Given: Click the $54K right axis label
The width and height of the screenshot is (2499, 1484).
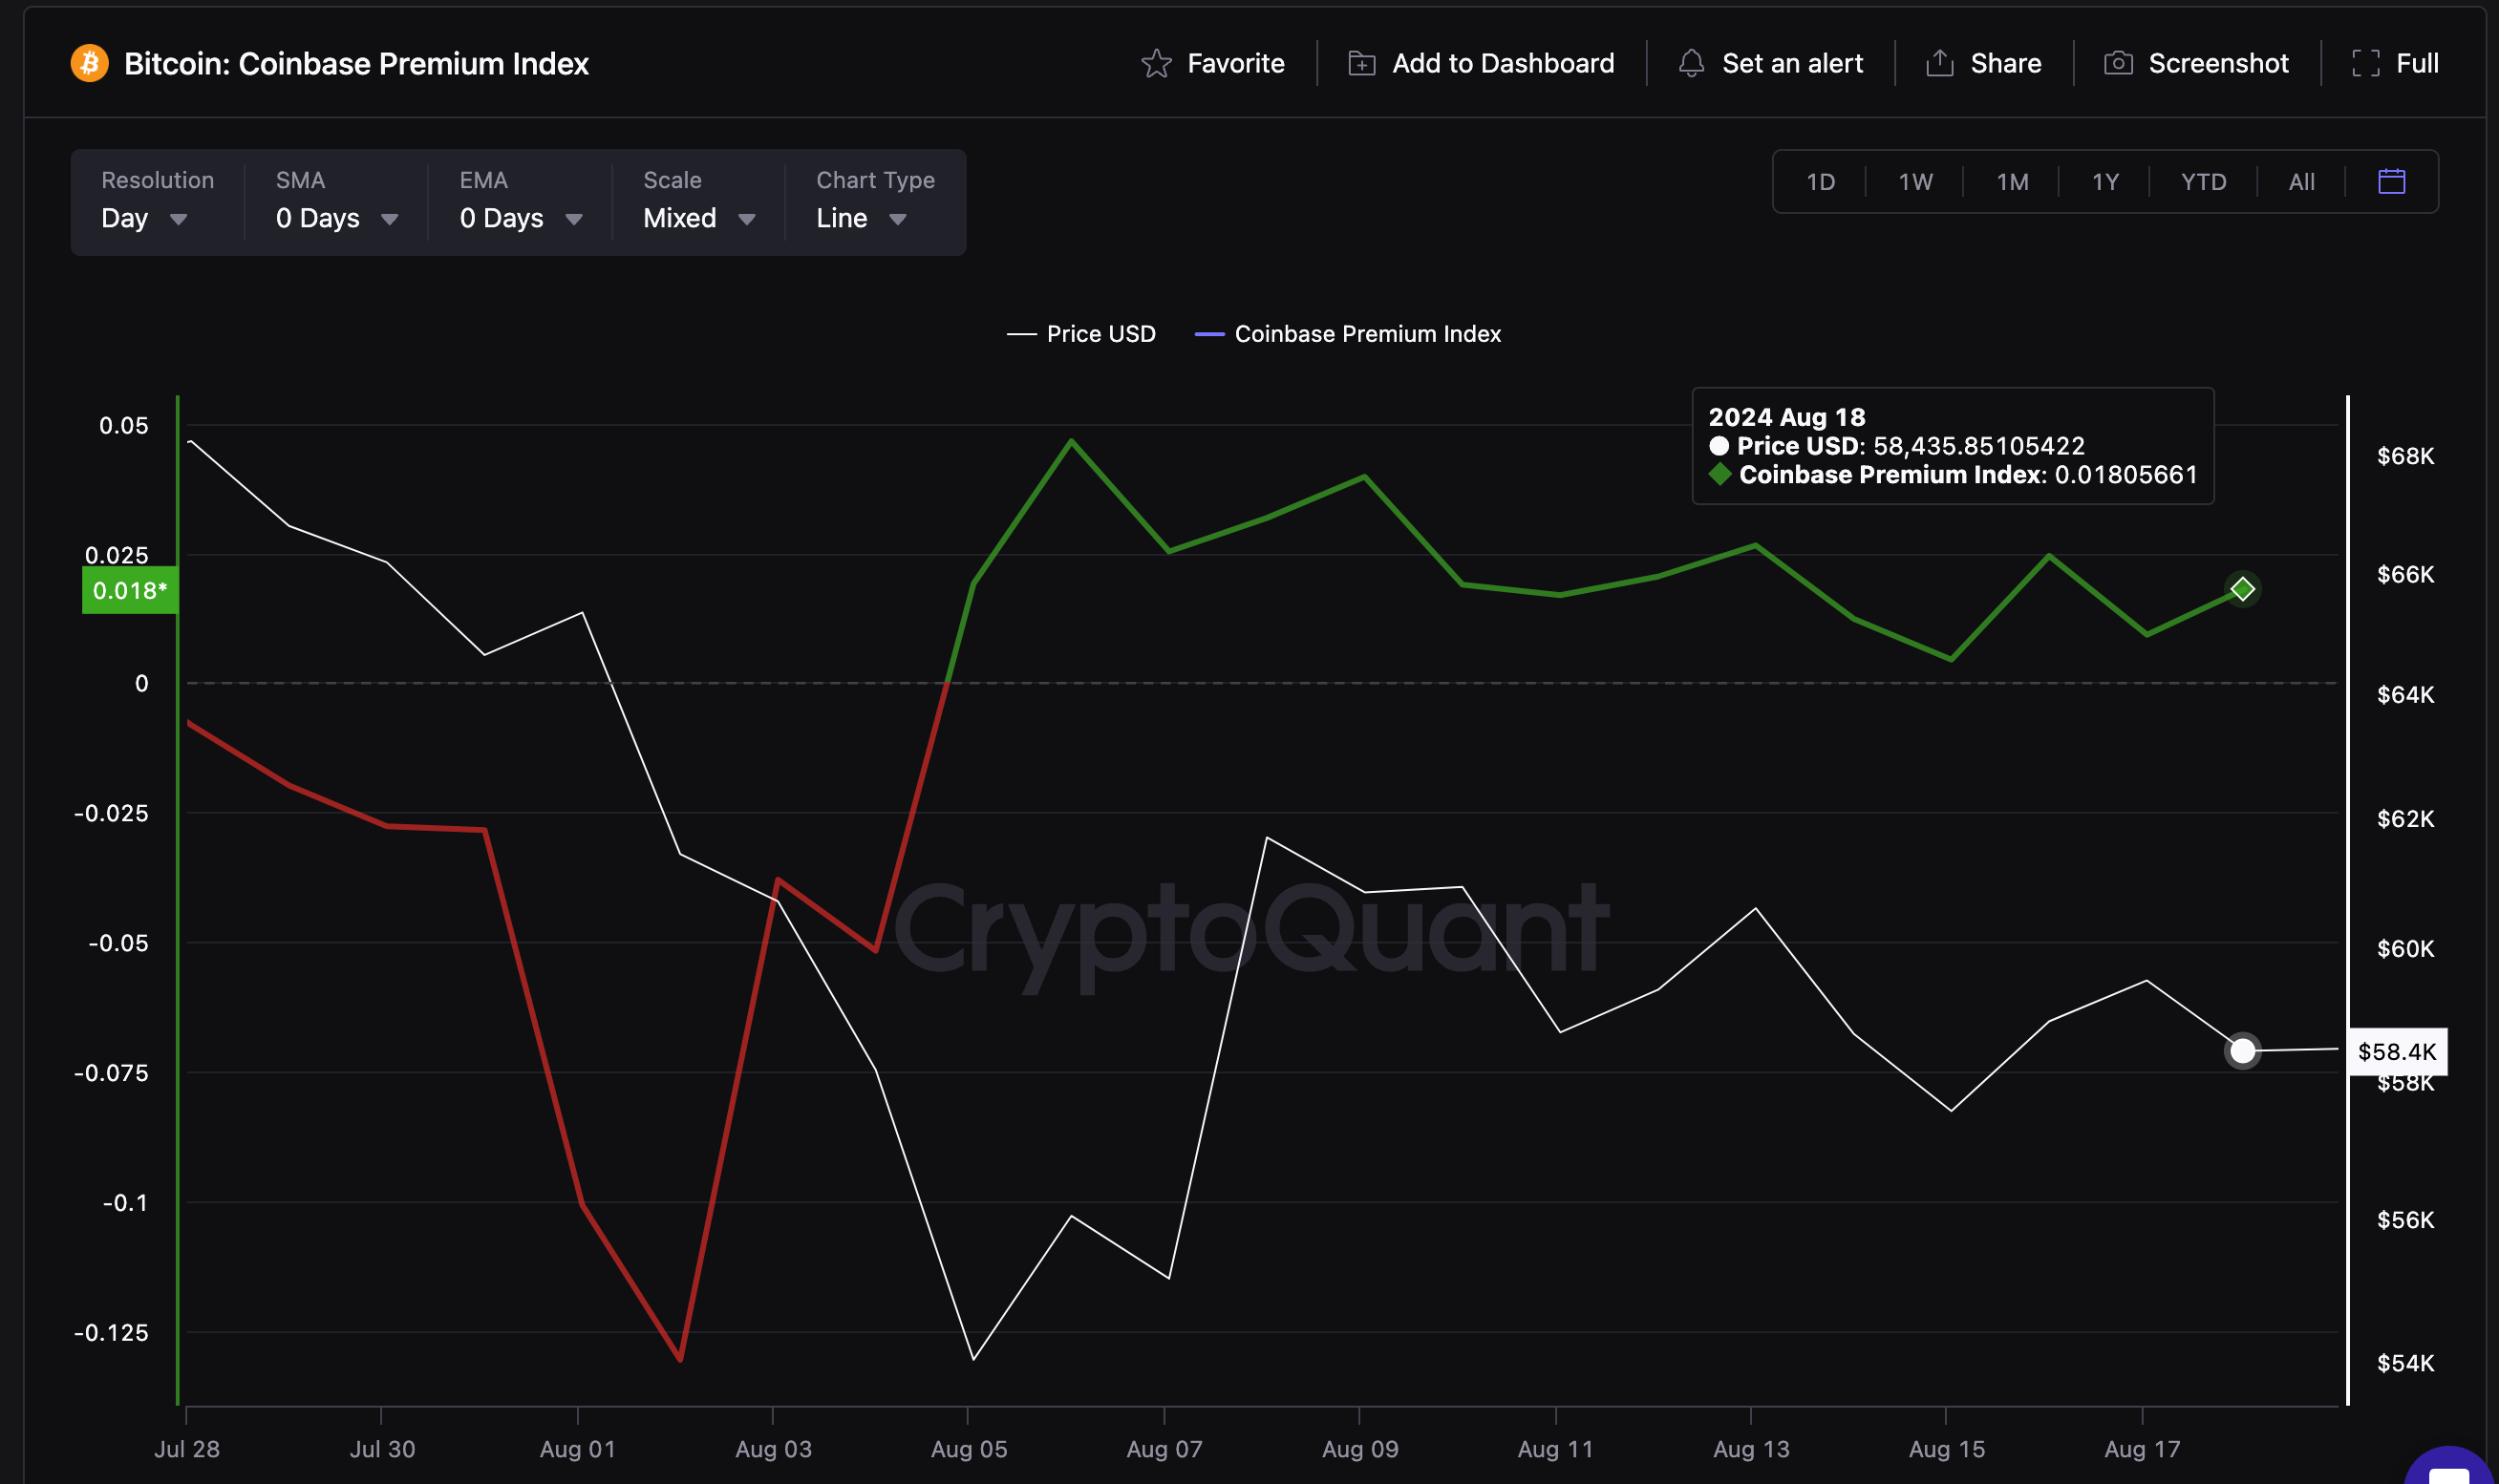Looking at the screenshot, I should click(x=2405, y=1363).
